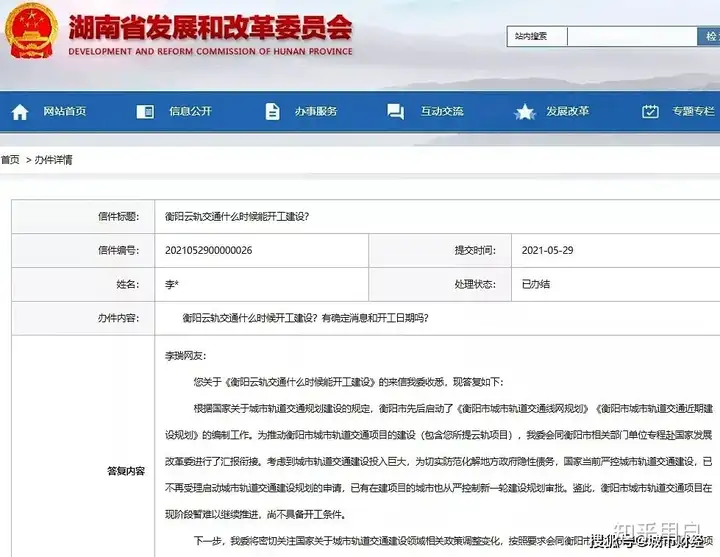Click the home icon in navigation bar

click(x=20, y=112)
